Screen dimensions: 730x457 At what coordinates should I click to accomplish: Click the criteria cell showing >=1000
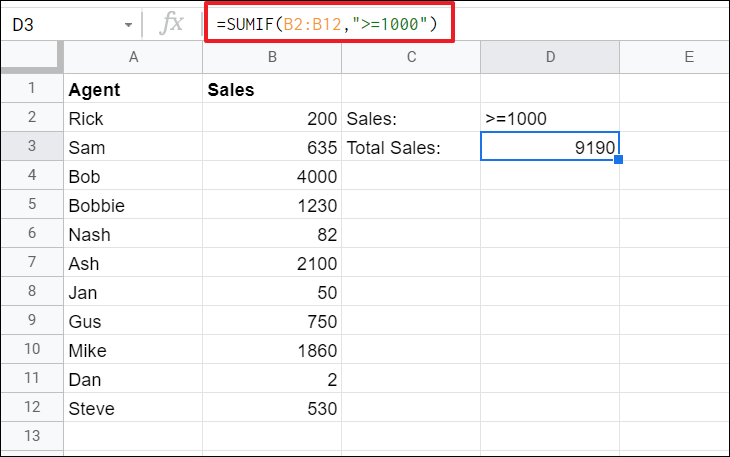pos(550,118)
